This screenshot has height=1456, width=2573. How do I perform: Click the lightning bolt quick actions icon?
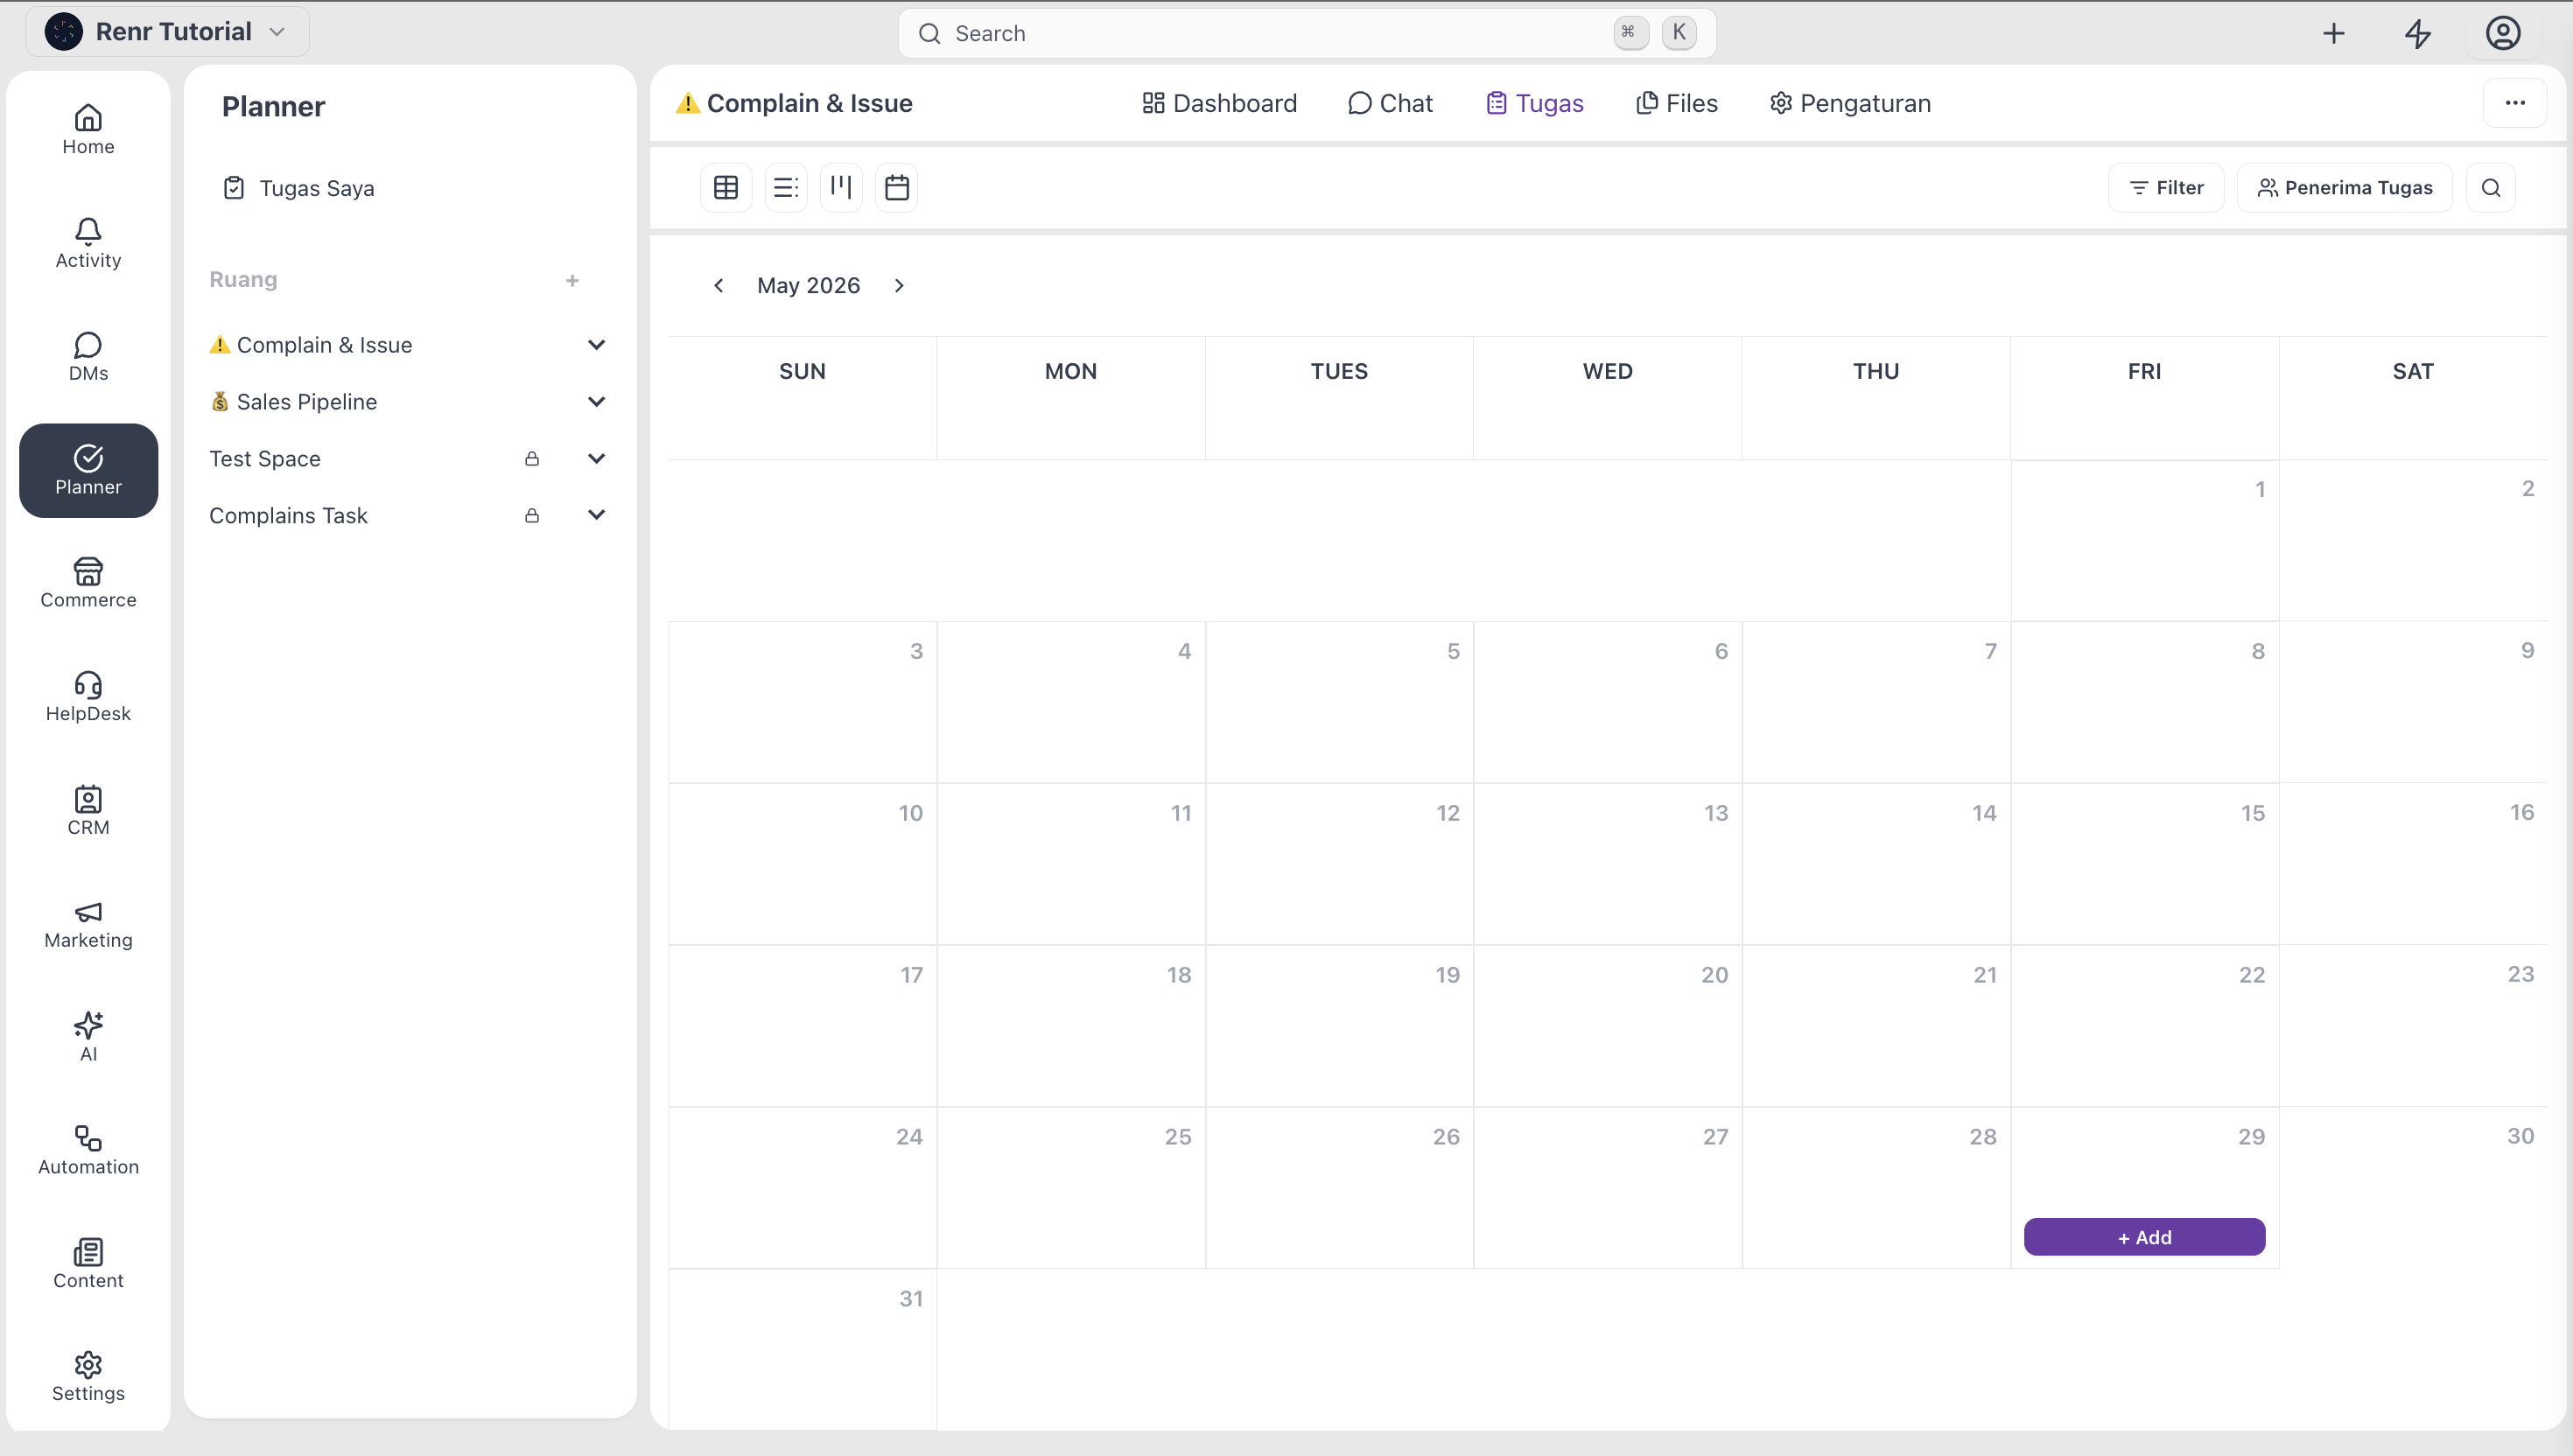point(2418,33)
